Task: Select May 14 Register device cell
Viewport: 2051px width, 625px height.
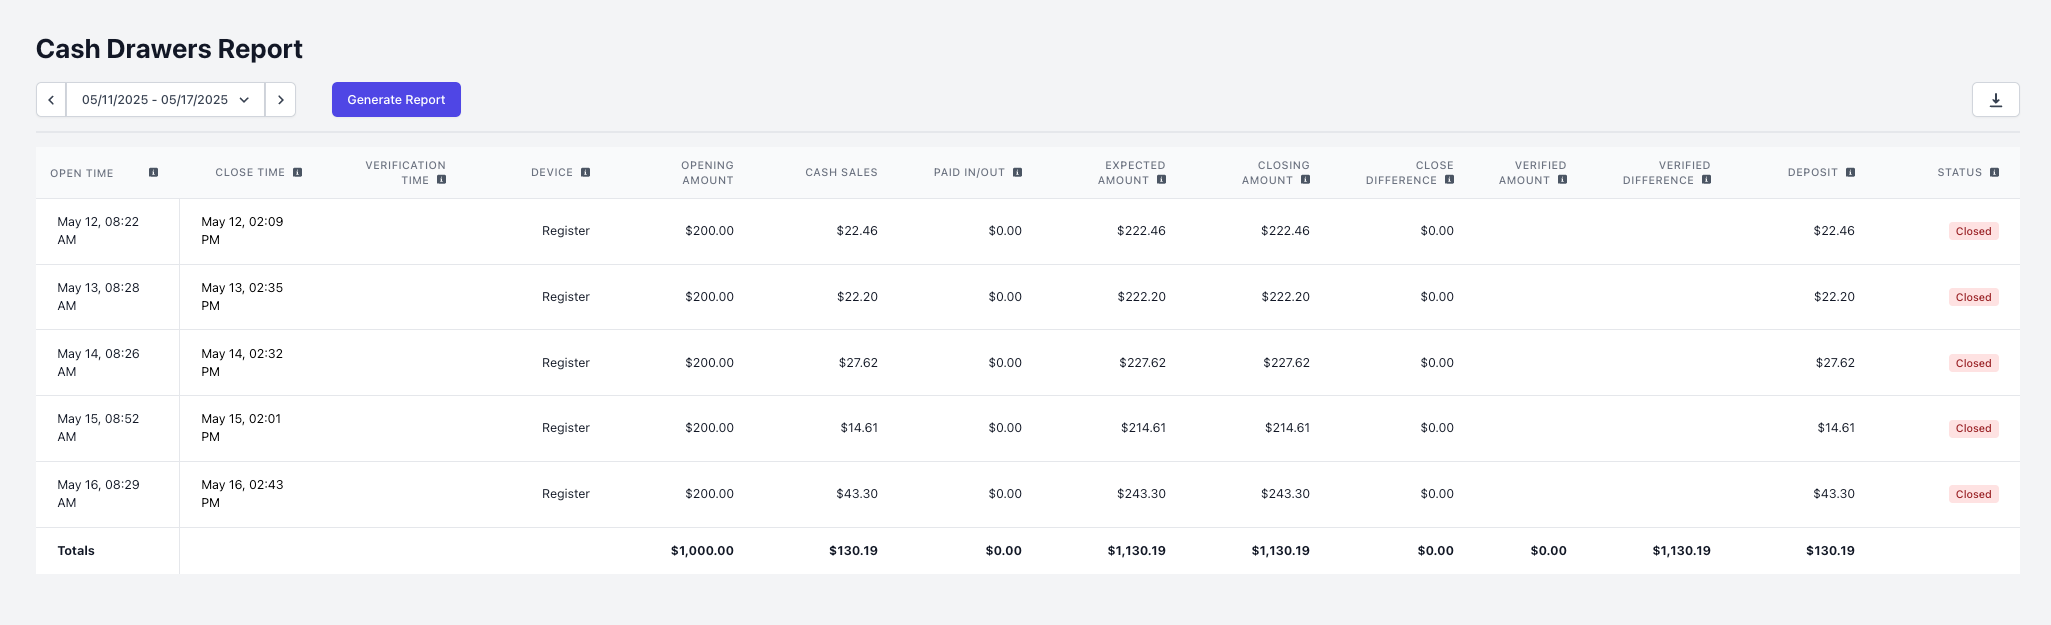Action: pyautogui.click(x=566, y=363)
